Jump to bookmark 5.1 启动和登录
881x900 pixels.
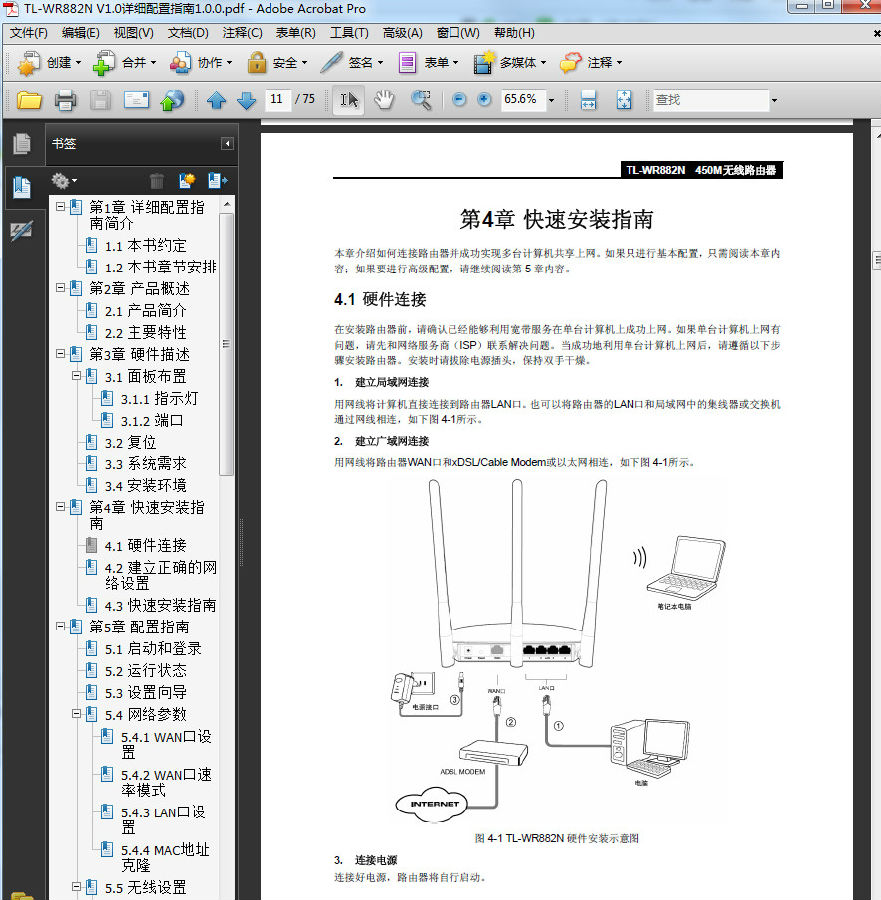(153, 649)
